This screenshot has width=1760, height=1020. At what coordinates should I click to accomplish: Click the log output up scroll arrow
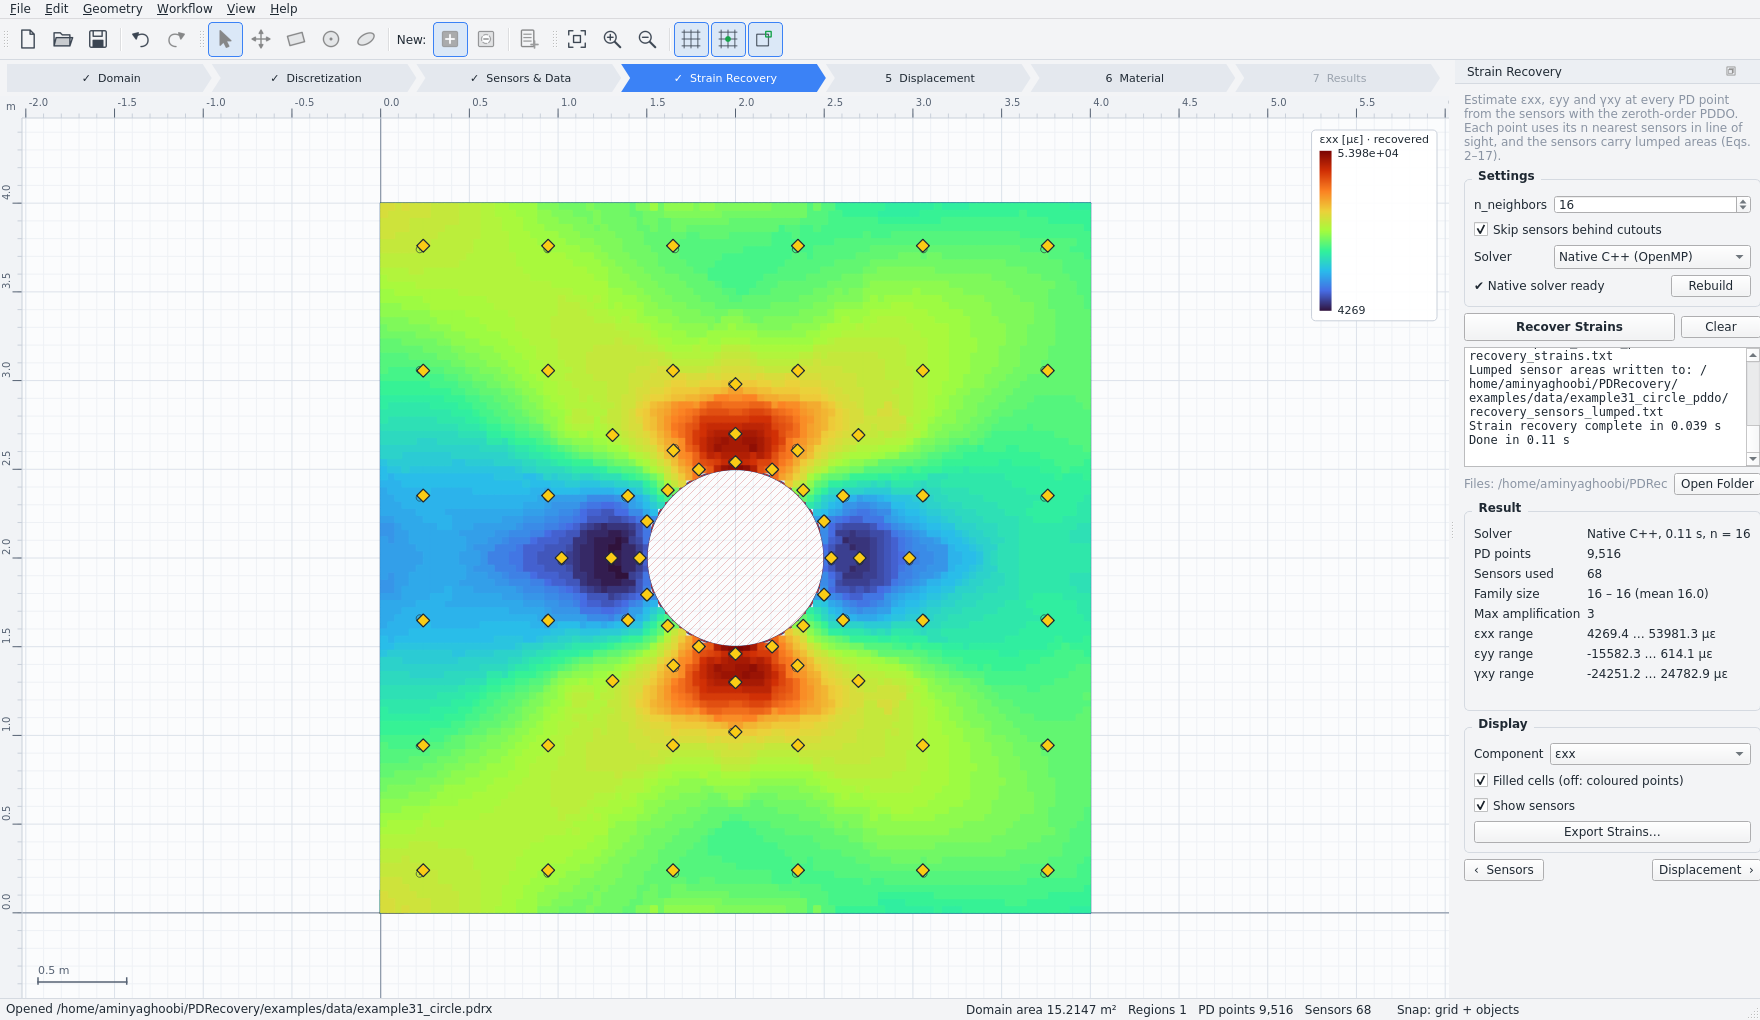[x=1752, y=355]
